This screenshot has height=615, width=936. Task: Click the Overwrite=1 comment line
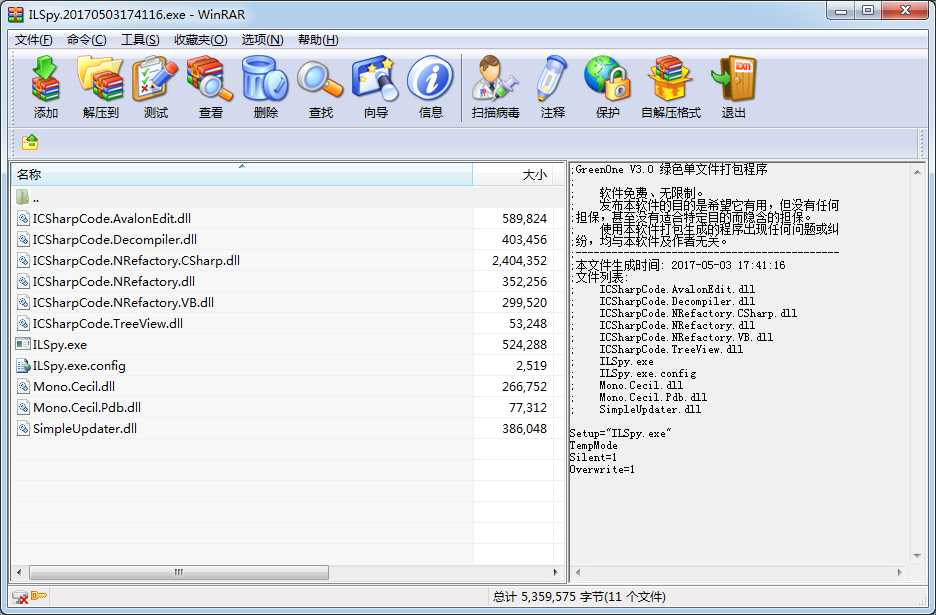602,469
